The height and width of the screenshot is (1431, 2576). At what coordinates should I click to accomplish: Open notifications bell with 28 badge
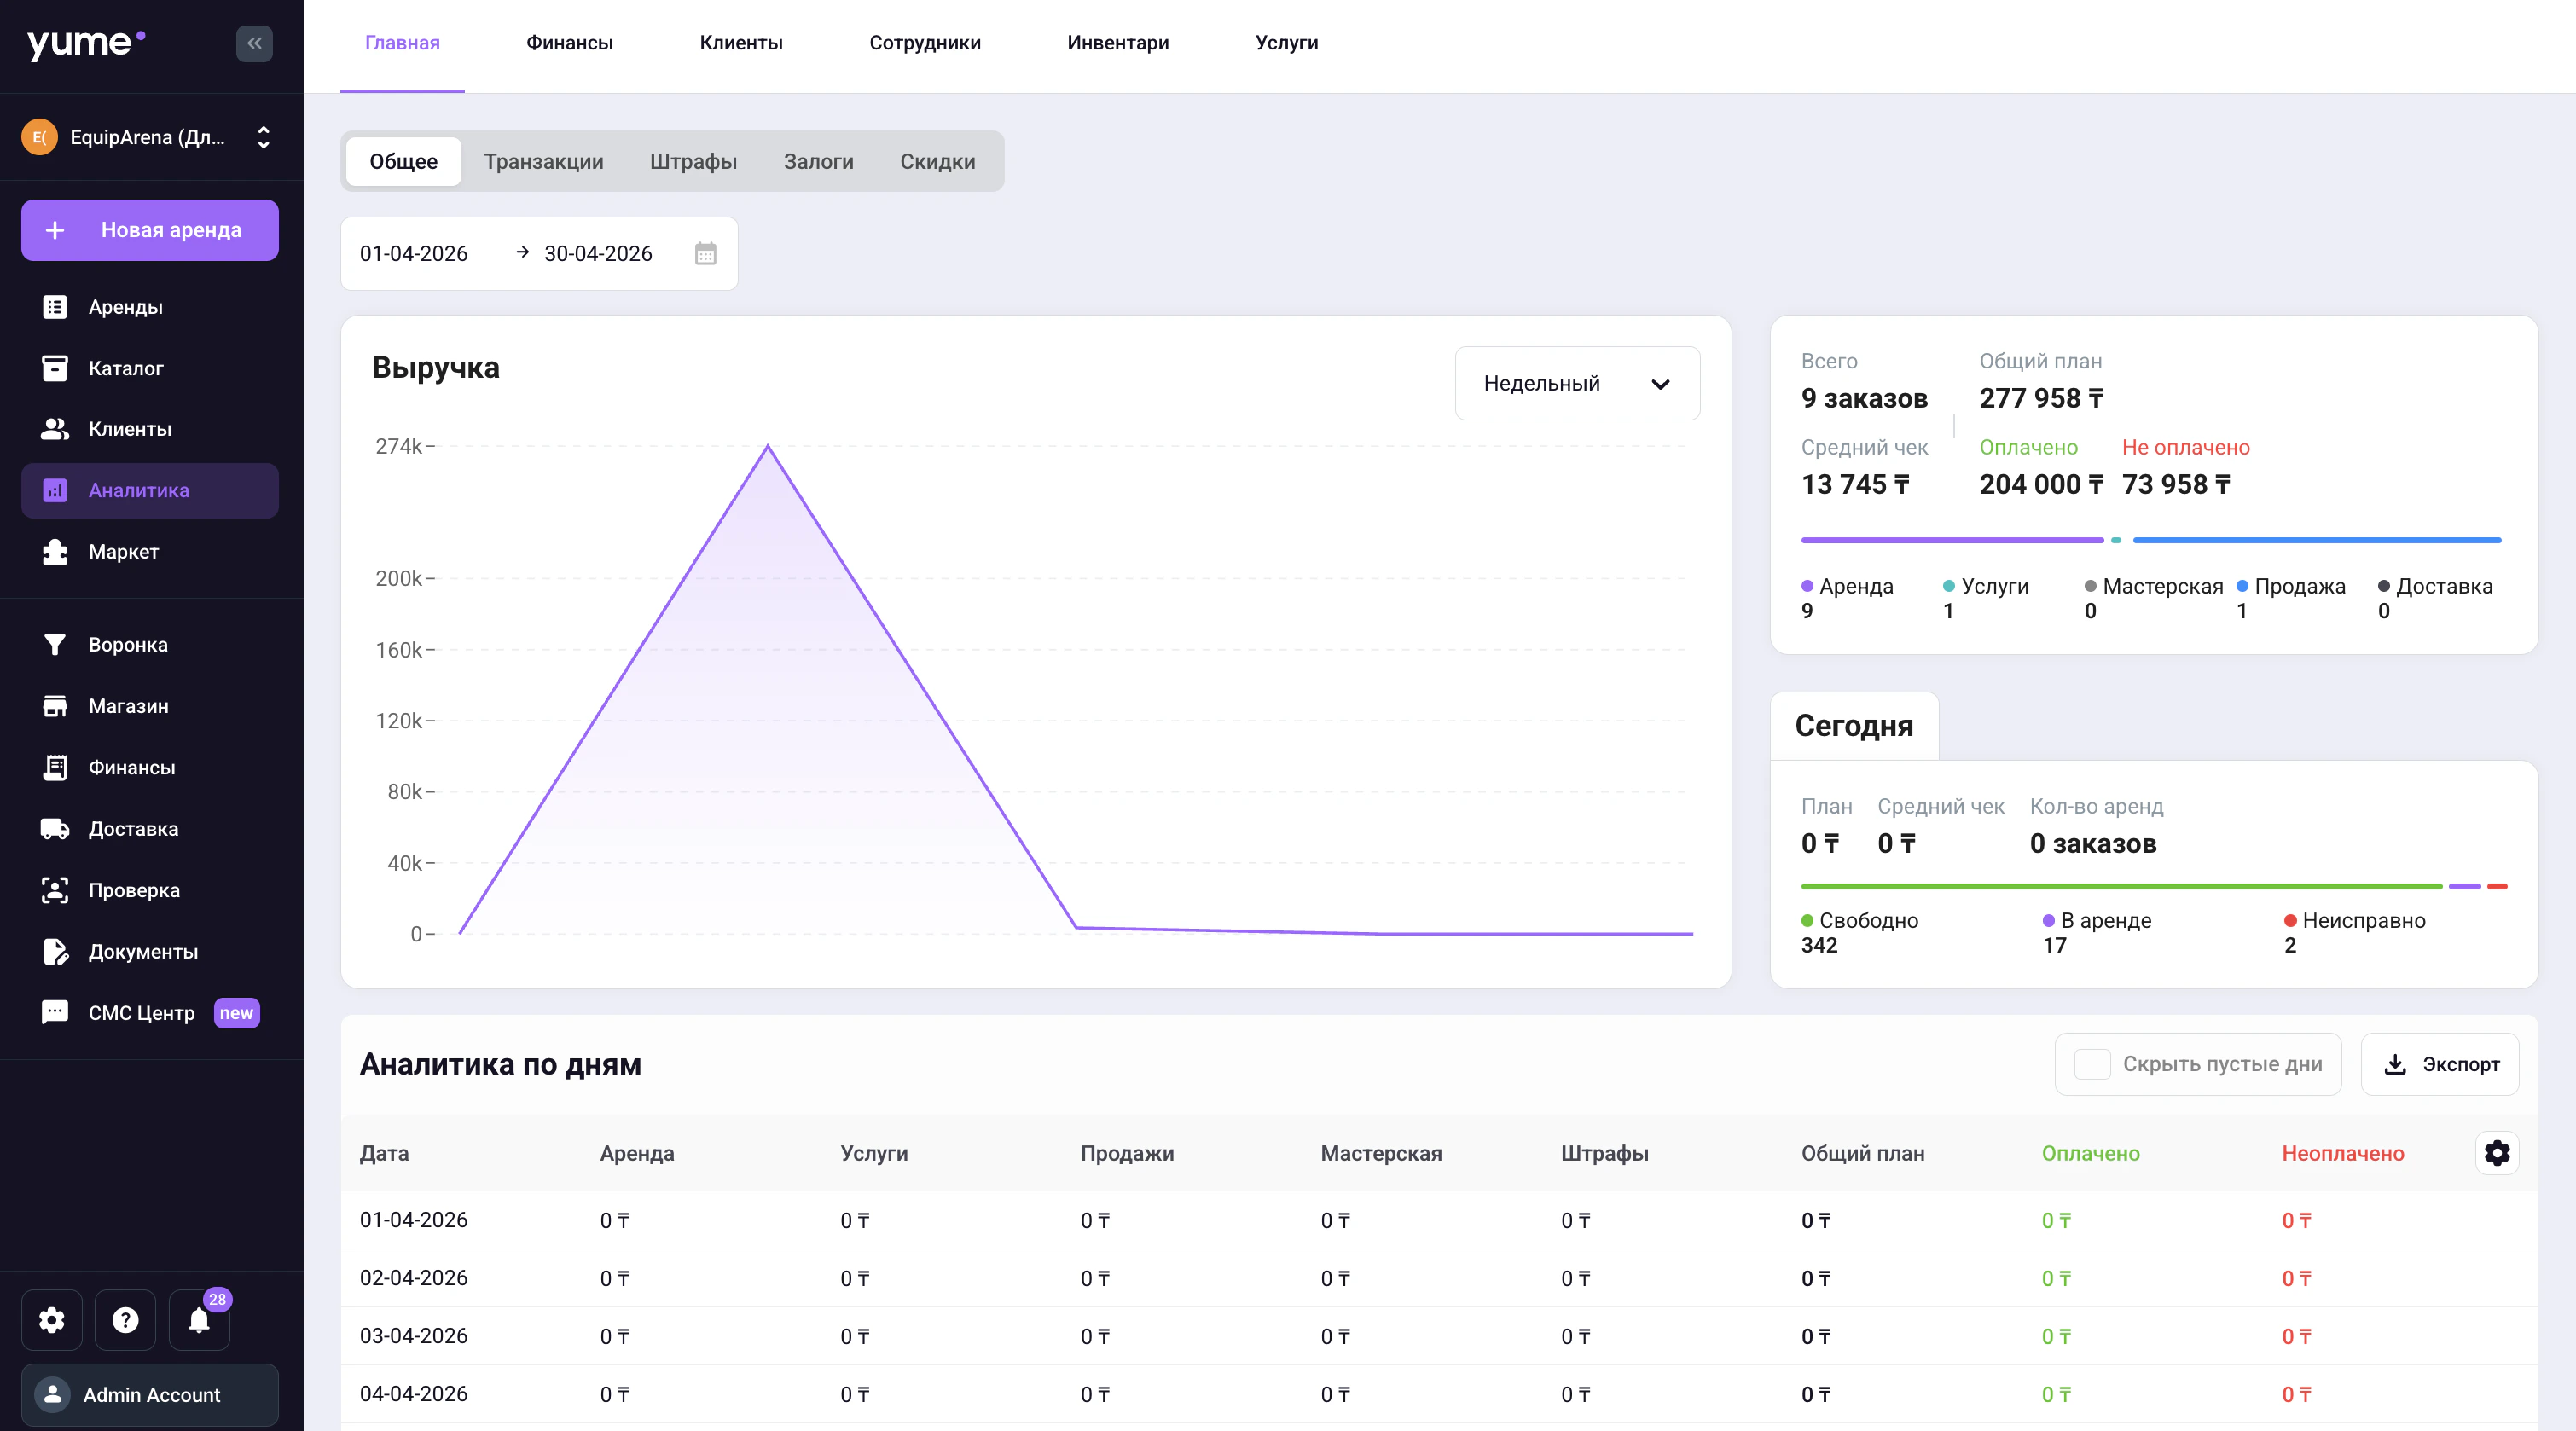[199, 1320]
